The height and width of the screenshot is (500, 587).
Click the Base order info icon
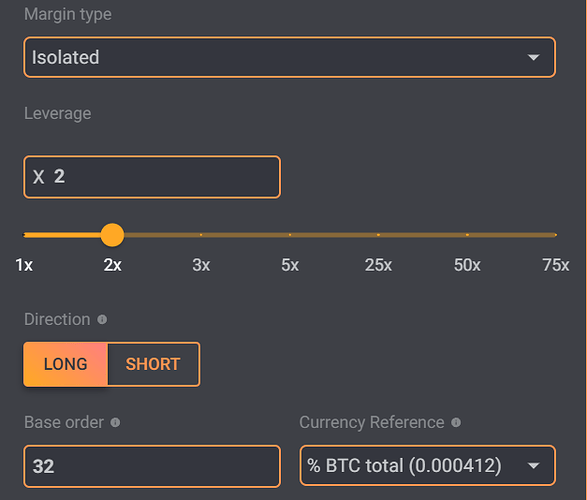[x=115, y=423]
